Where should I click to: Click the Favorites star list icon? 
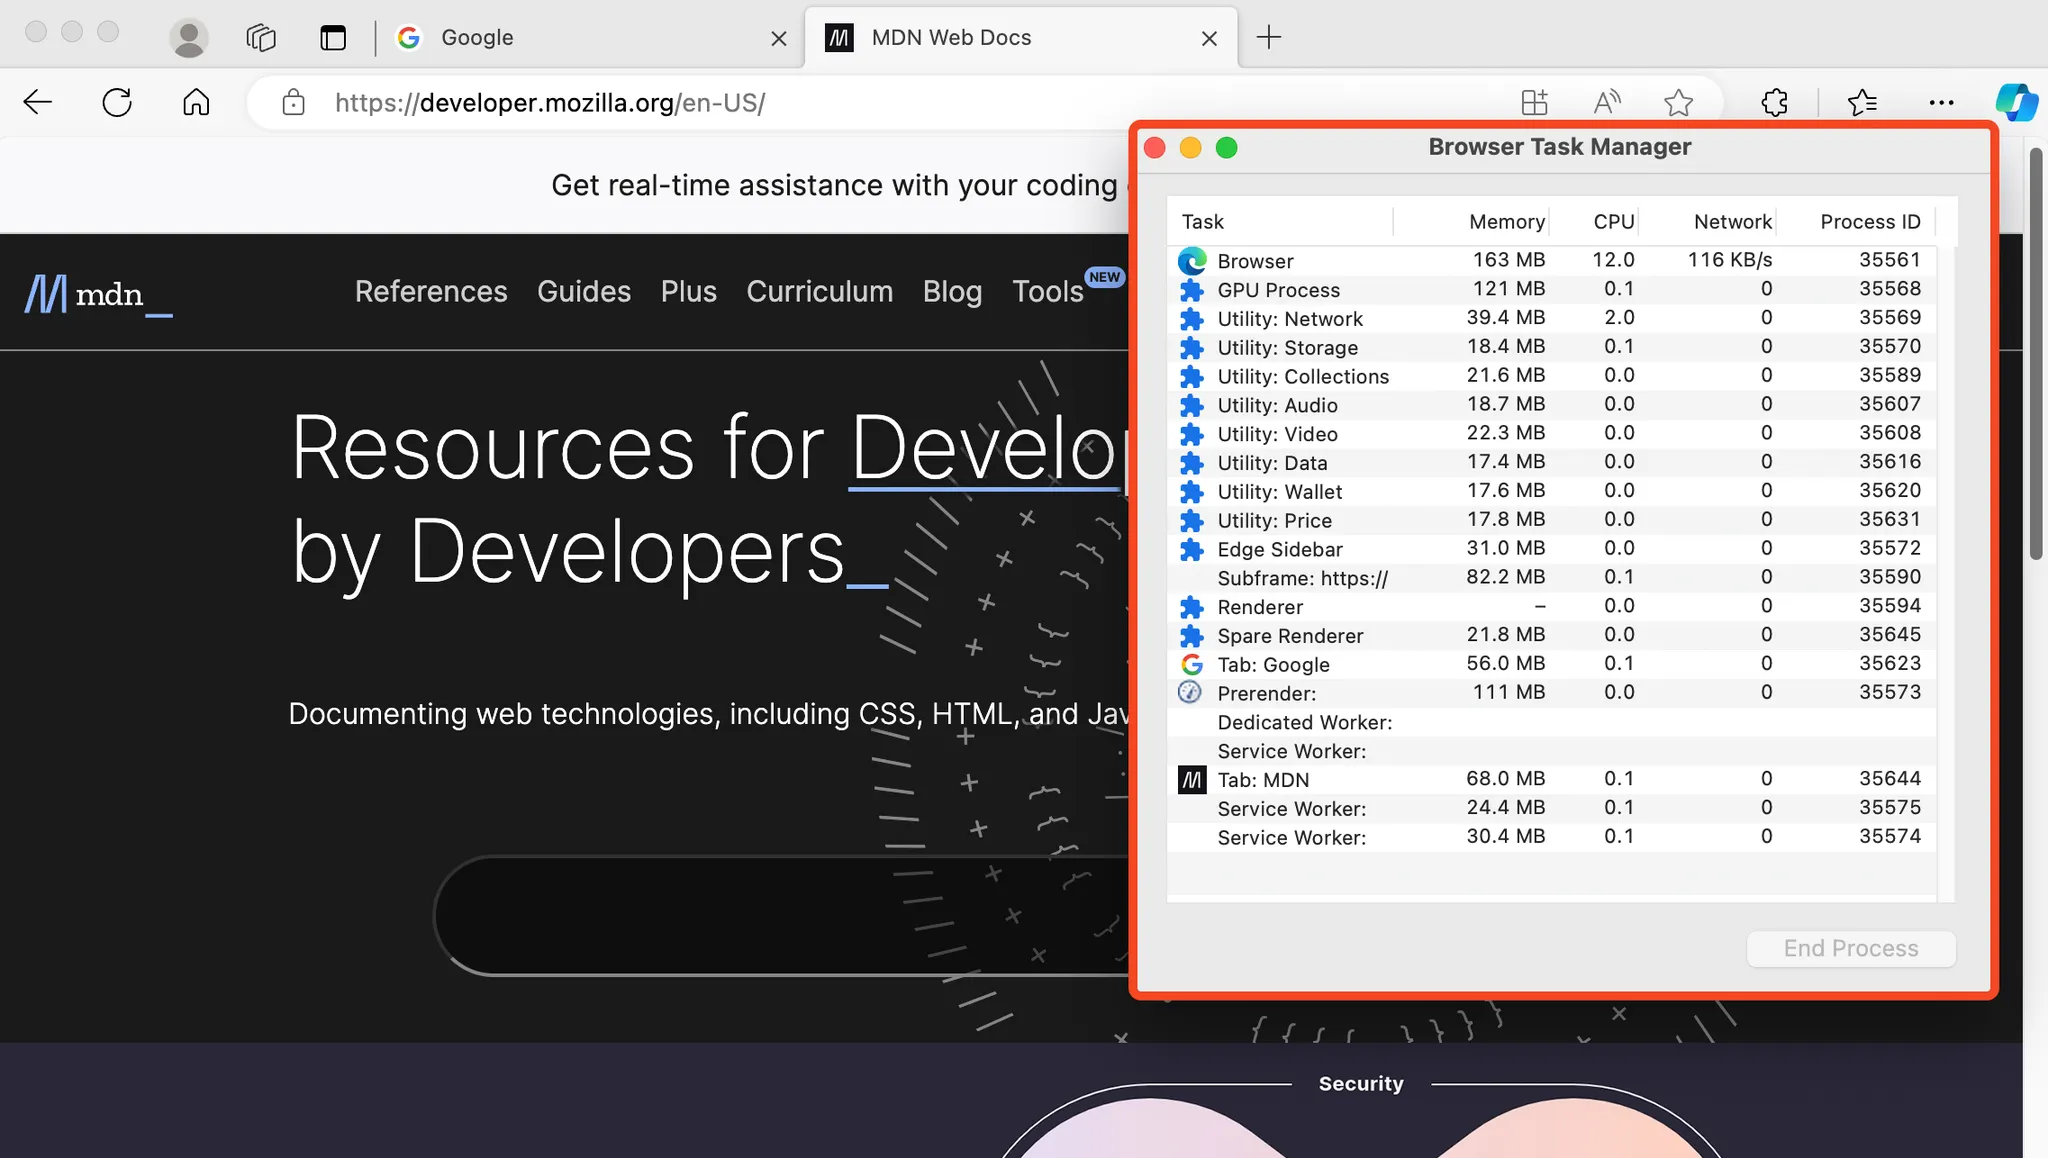pyautogui.click(x=1862, y=102)
